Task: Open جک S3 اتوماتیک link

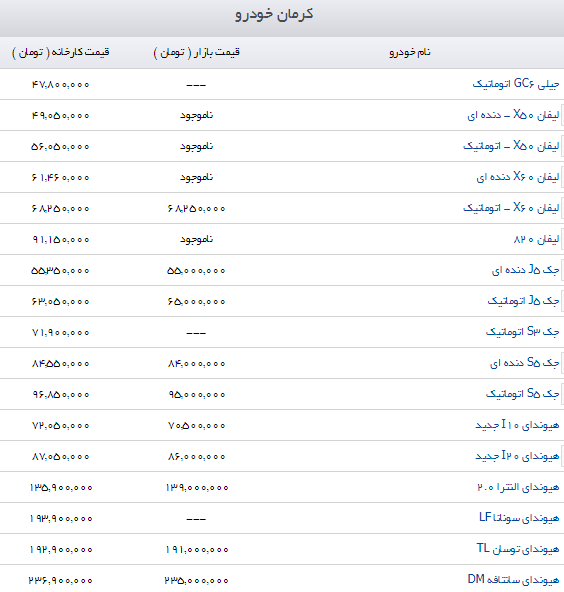Action: [522, 332]
